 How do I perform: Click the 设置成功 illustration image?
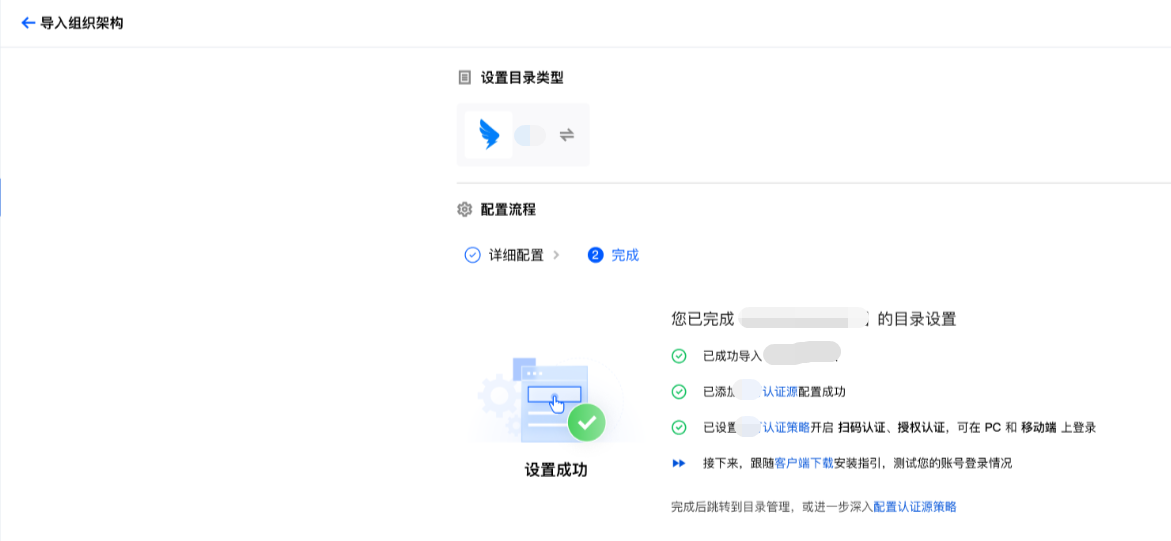(555, 400)
